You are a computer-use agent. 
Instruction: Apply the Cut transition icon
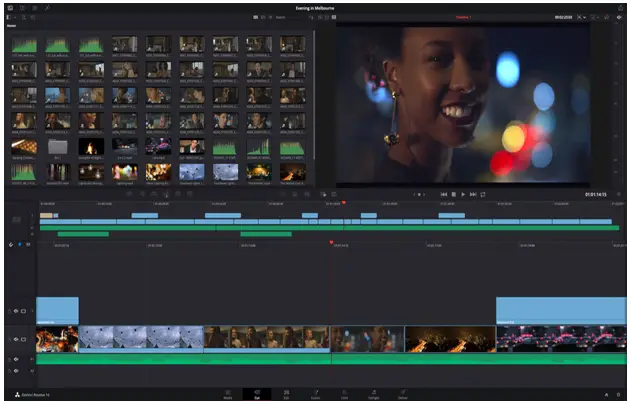[x=283, y=194]
